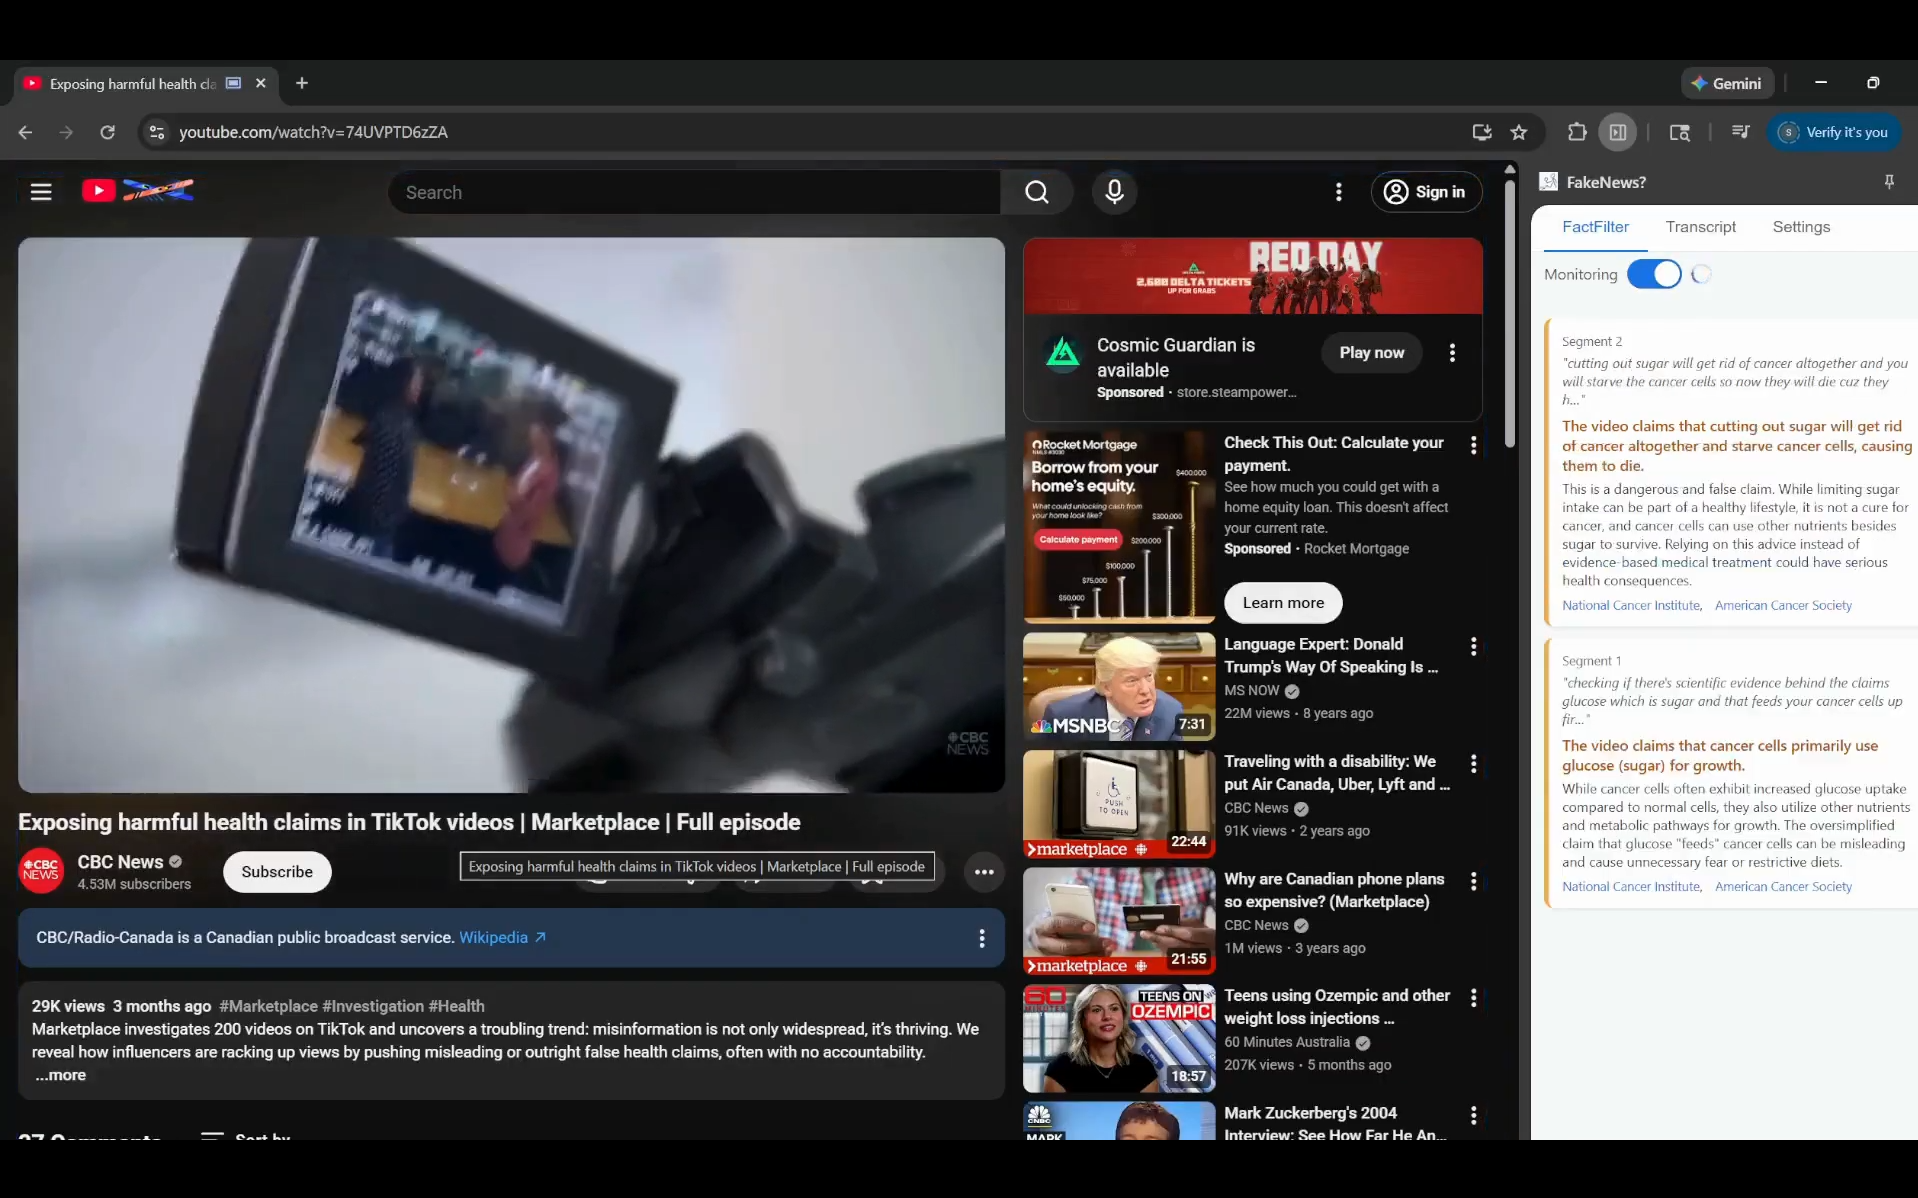The width and height of the screenshot is (1918, 1198).
Task: Reload the YouTube page
Action: (107, 132)
